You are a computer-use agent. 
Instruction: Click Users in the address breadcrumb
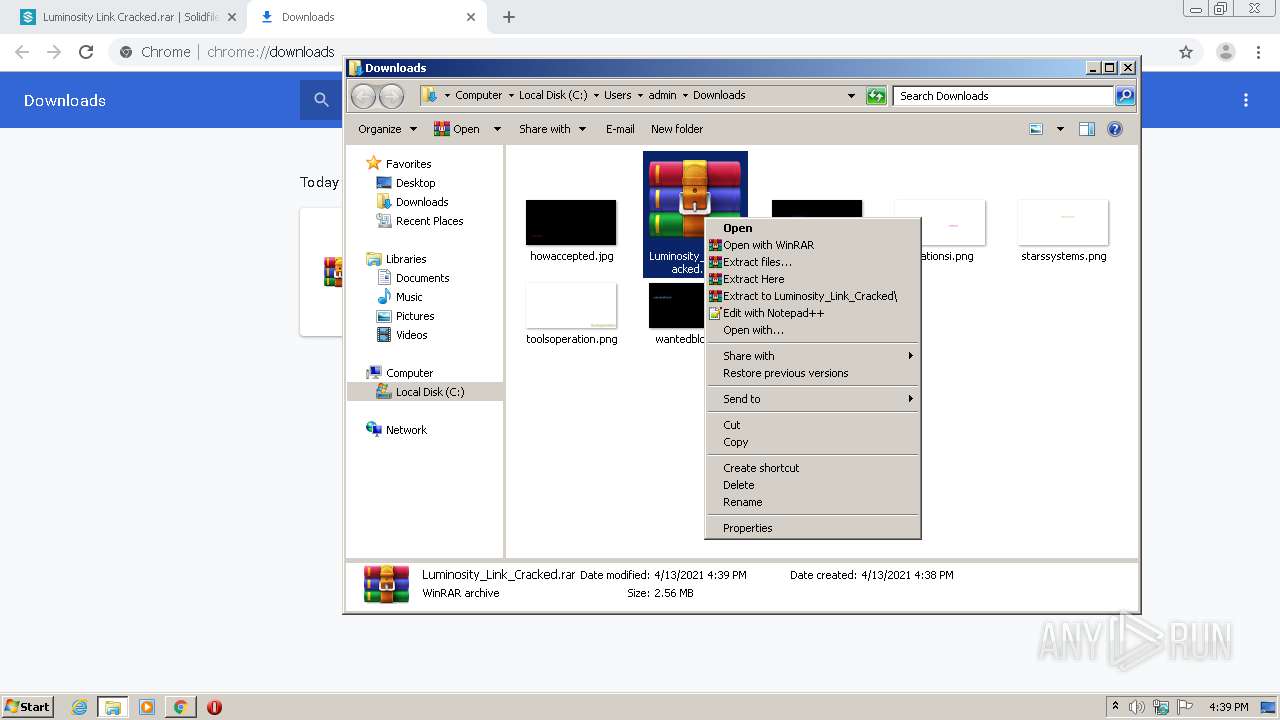tap(617, 96)
